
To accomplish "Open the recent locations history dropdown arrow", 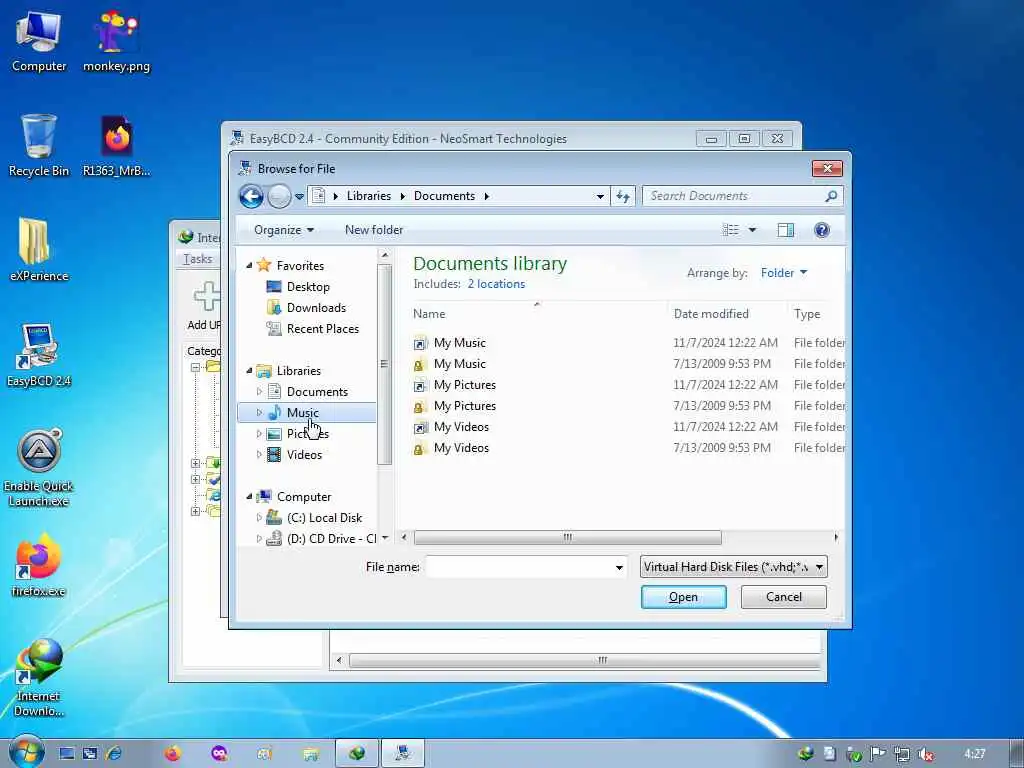I will 299,197.
